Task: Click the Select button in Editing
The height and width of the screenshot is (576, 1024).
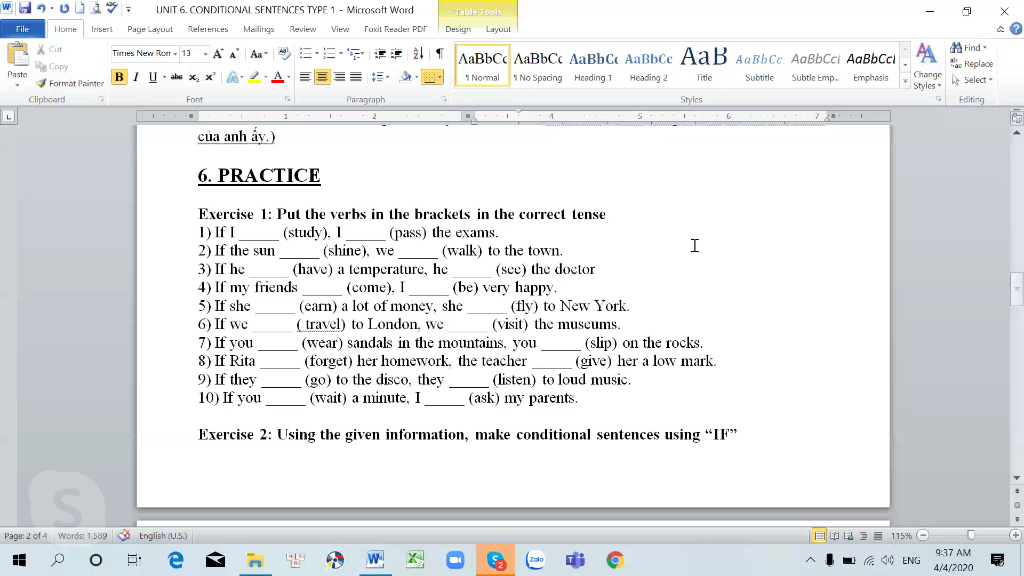Action: [972, 80]
